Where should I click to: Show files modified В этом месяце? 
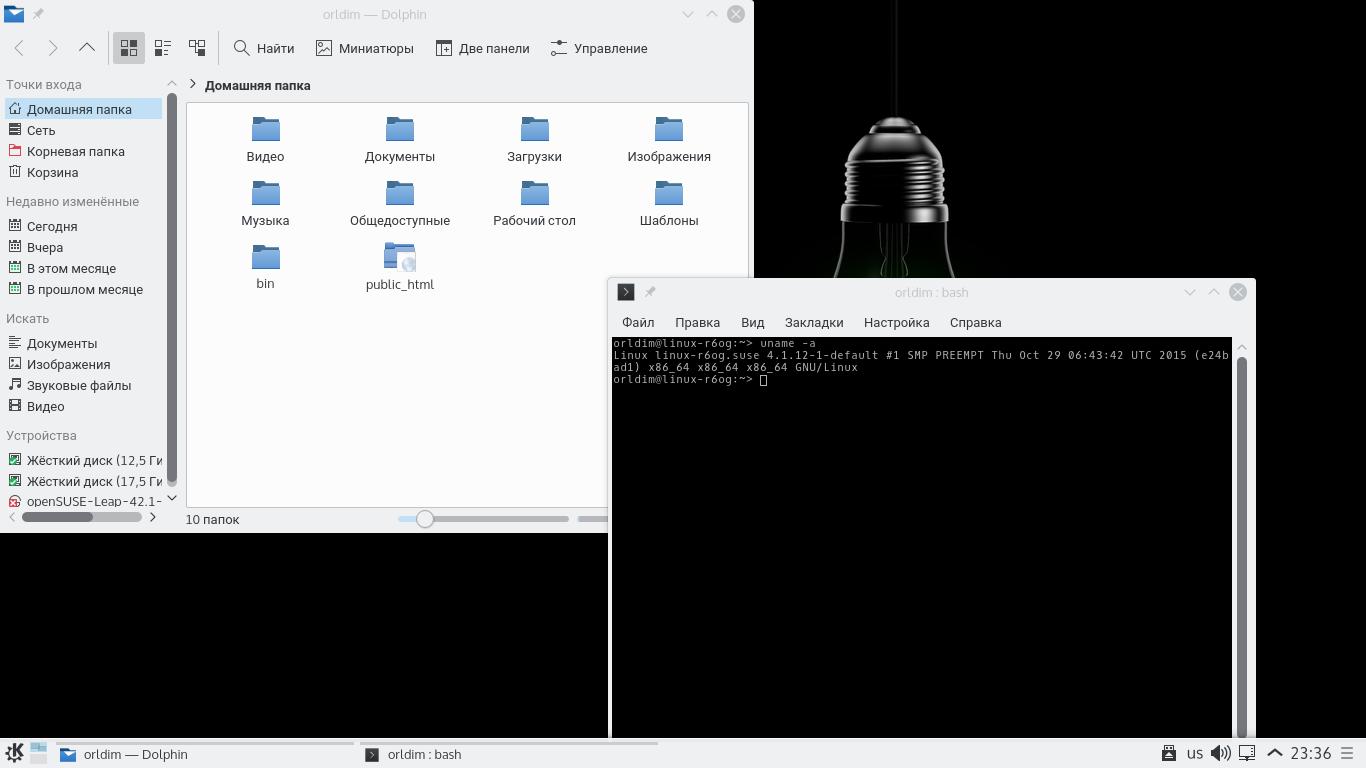[x=83, y=268]
